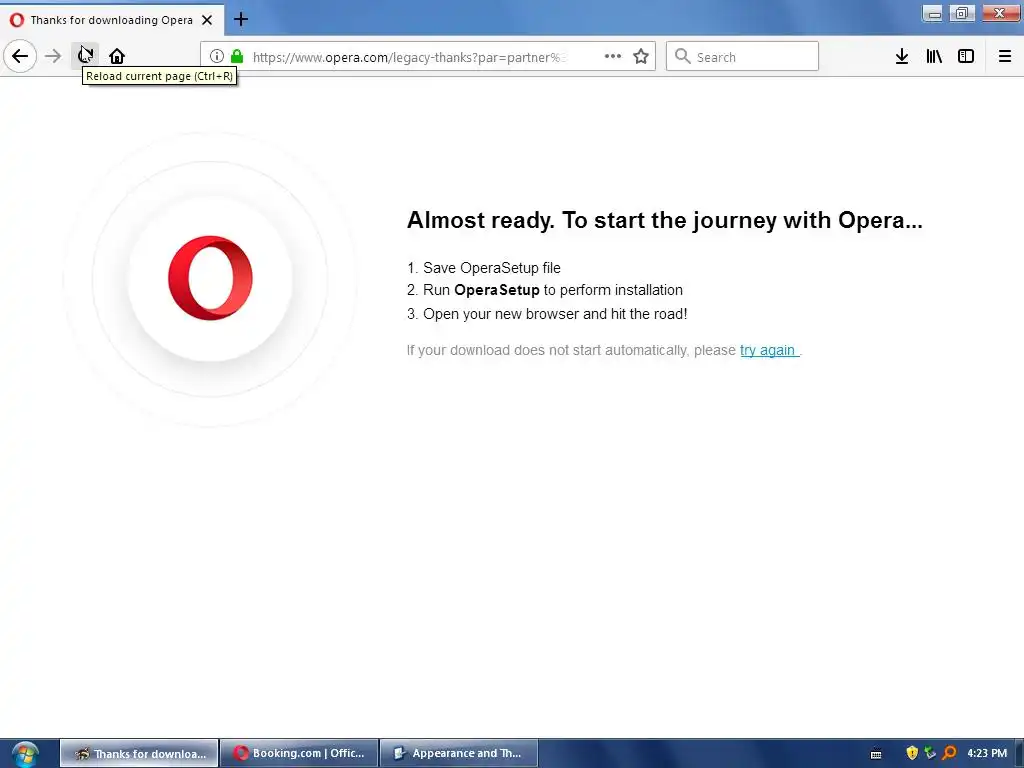Open the page actions three-dot menu
1024x768 pixels.
click(613, 57)
